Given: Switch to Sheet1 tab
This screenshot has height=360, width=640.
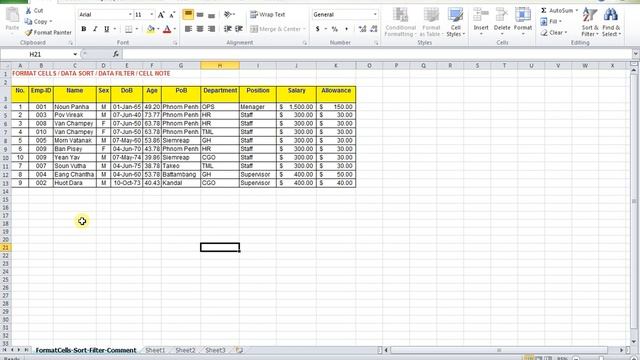Looking at the screenshot, I should 155,350.
